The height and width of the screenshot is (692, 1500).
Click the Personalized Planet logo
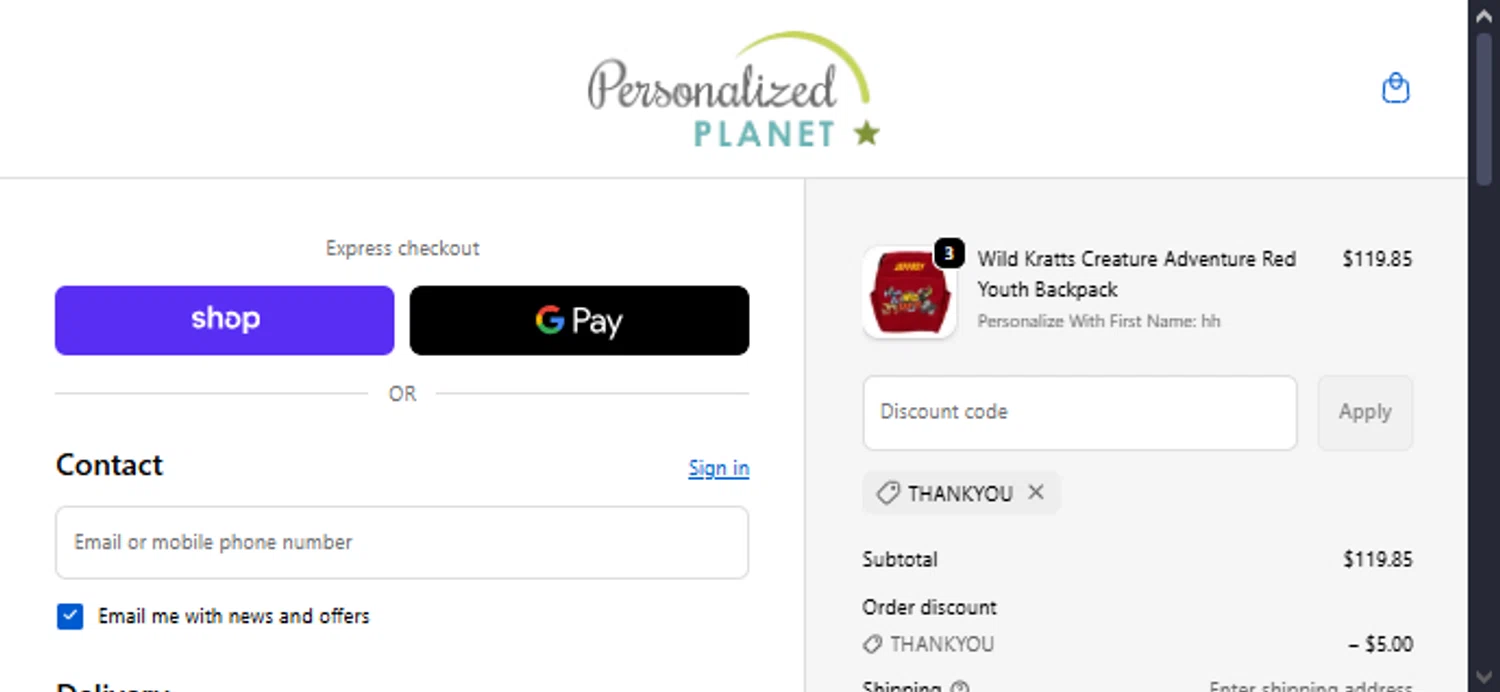coord(733,91)
